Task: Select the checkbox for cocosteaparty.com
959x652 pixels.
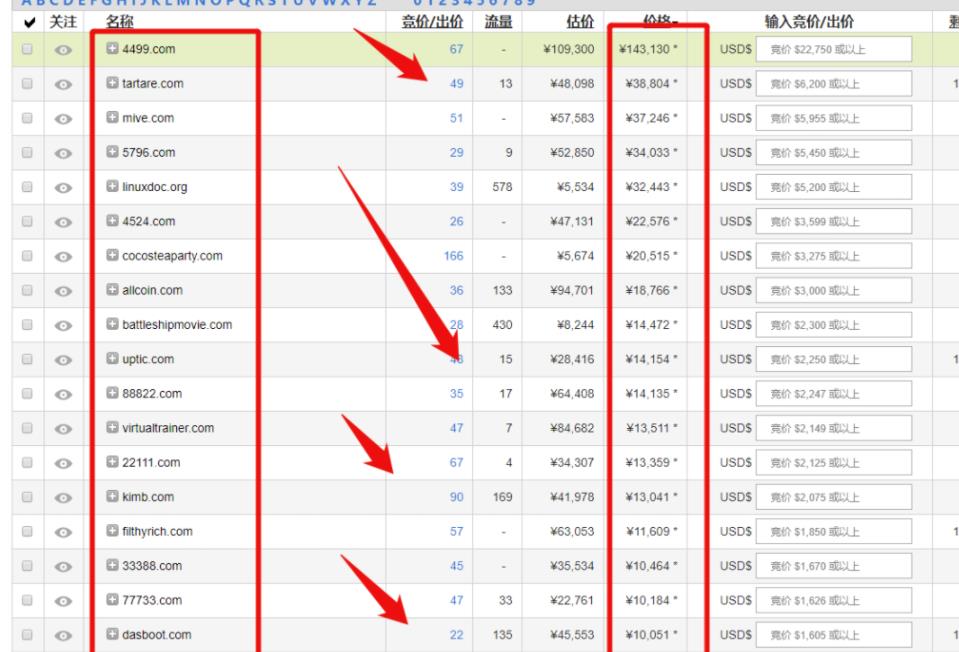Action: pos(26,256)
